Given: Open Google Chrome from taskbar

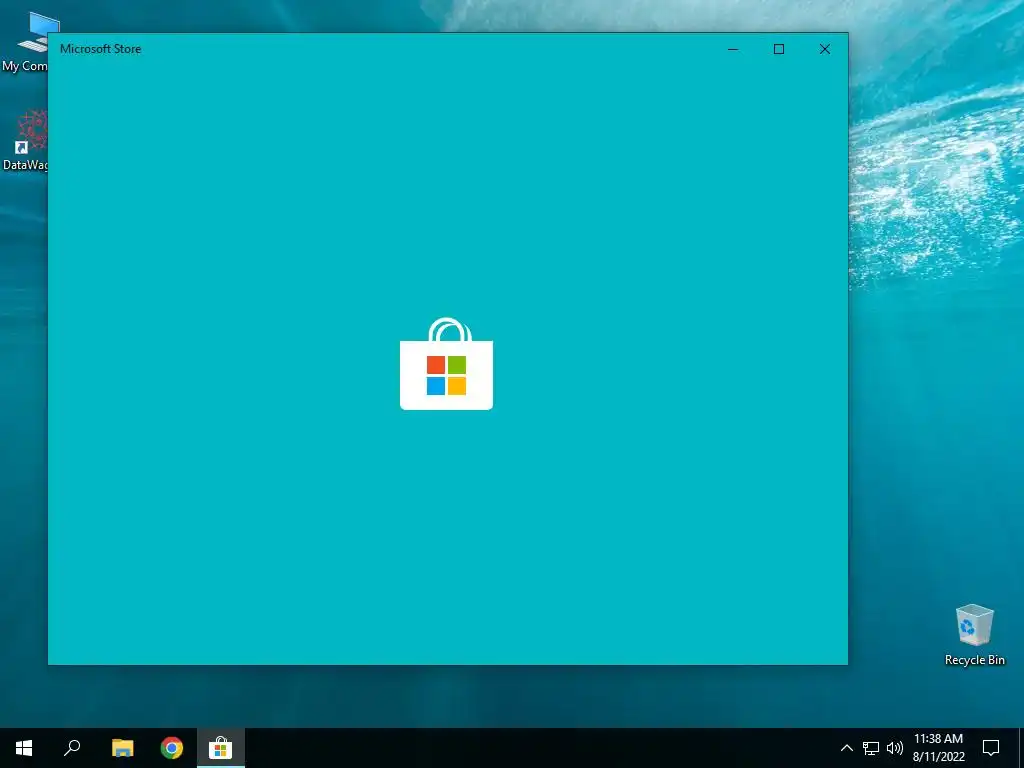Looking at the screenshot, I should [x=172, y=748].
